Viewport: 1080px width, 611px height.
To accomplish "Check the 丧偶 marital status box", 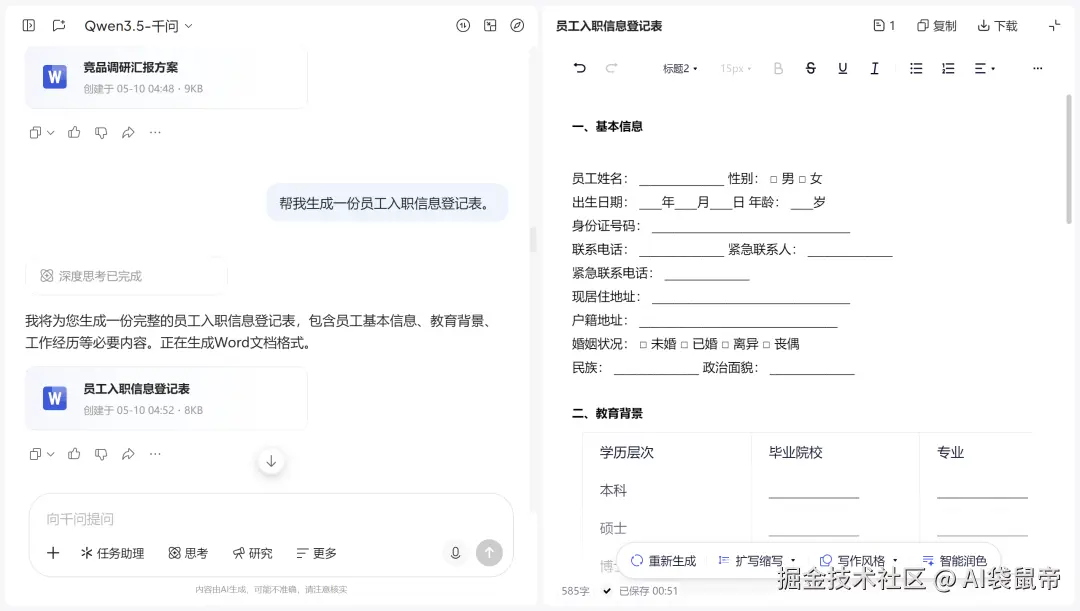I will click(767, 344).
